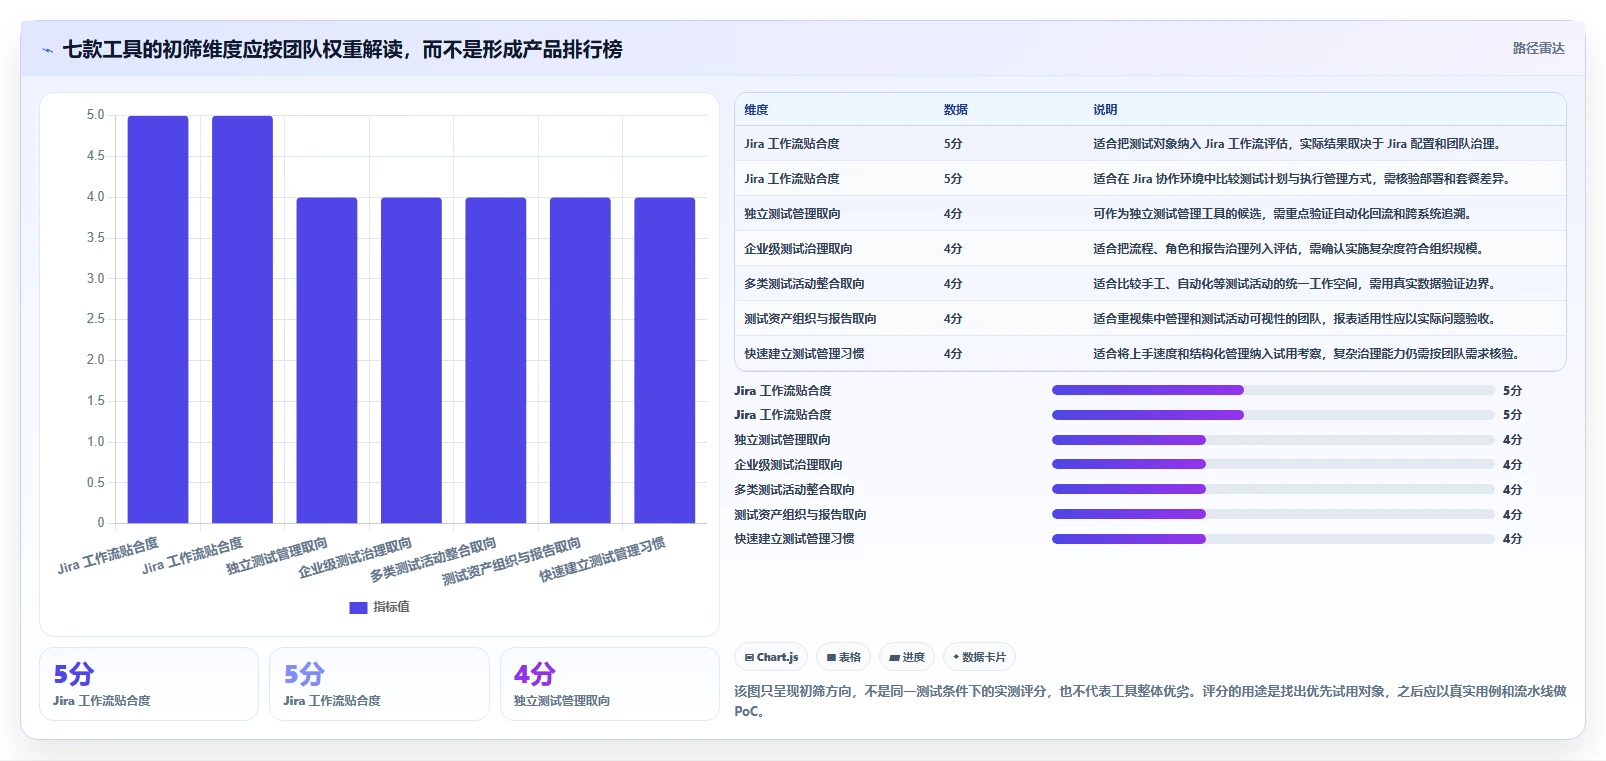Image resolution: width=1606 pixels, height=761 pixels.
Task: Click the 维度 table column header
Action: (x=756, y=110)
